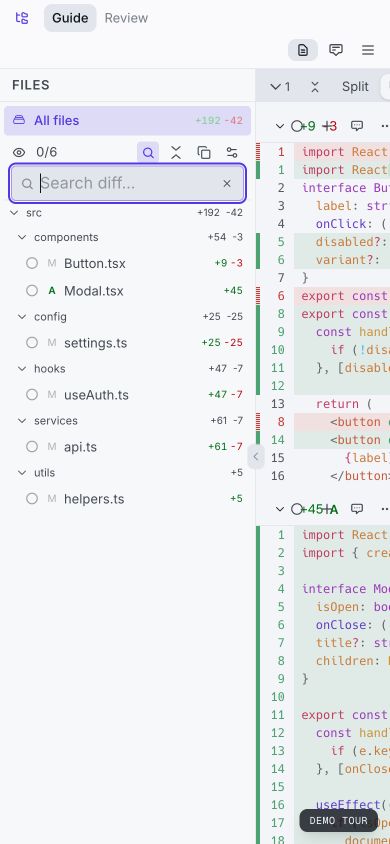The height and width of the screenshot is (844, 390).
Task: Collapse all folders in file tree
Action: coord(176,153)
